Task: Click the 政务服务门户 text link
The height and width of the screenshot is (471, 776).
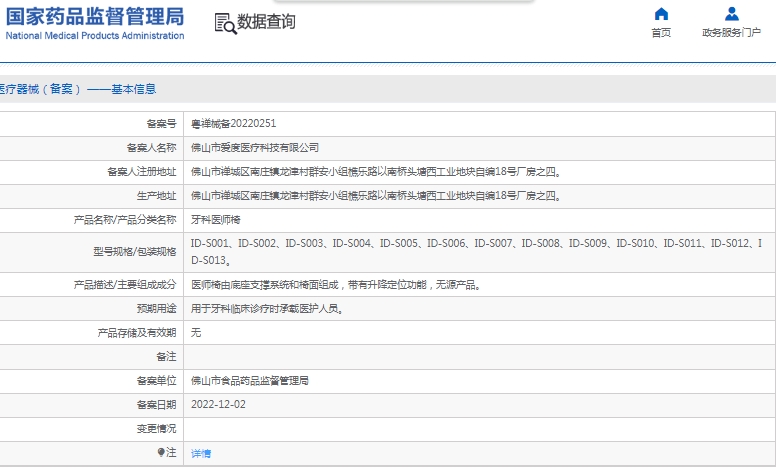Action: [x=731, y=33]
